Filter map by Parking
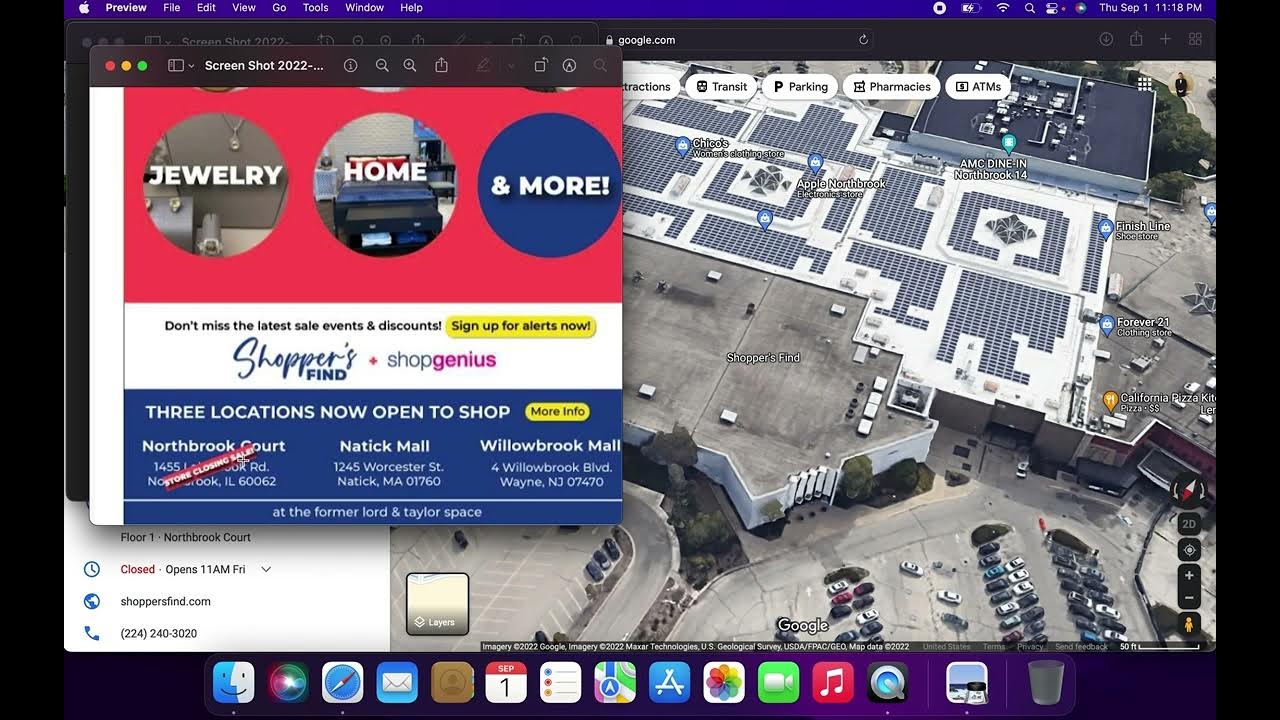This screenshot has height=720, width=1280. 800,87
